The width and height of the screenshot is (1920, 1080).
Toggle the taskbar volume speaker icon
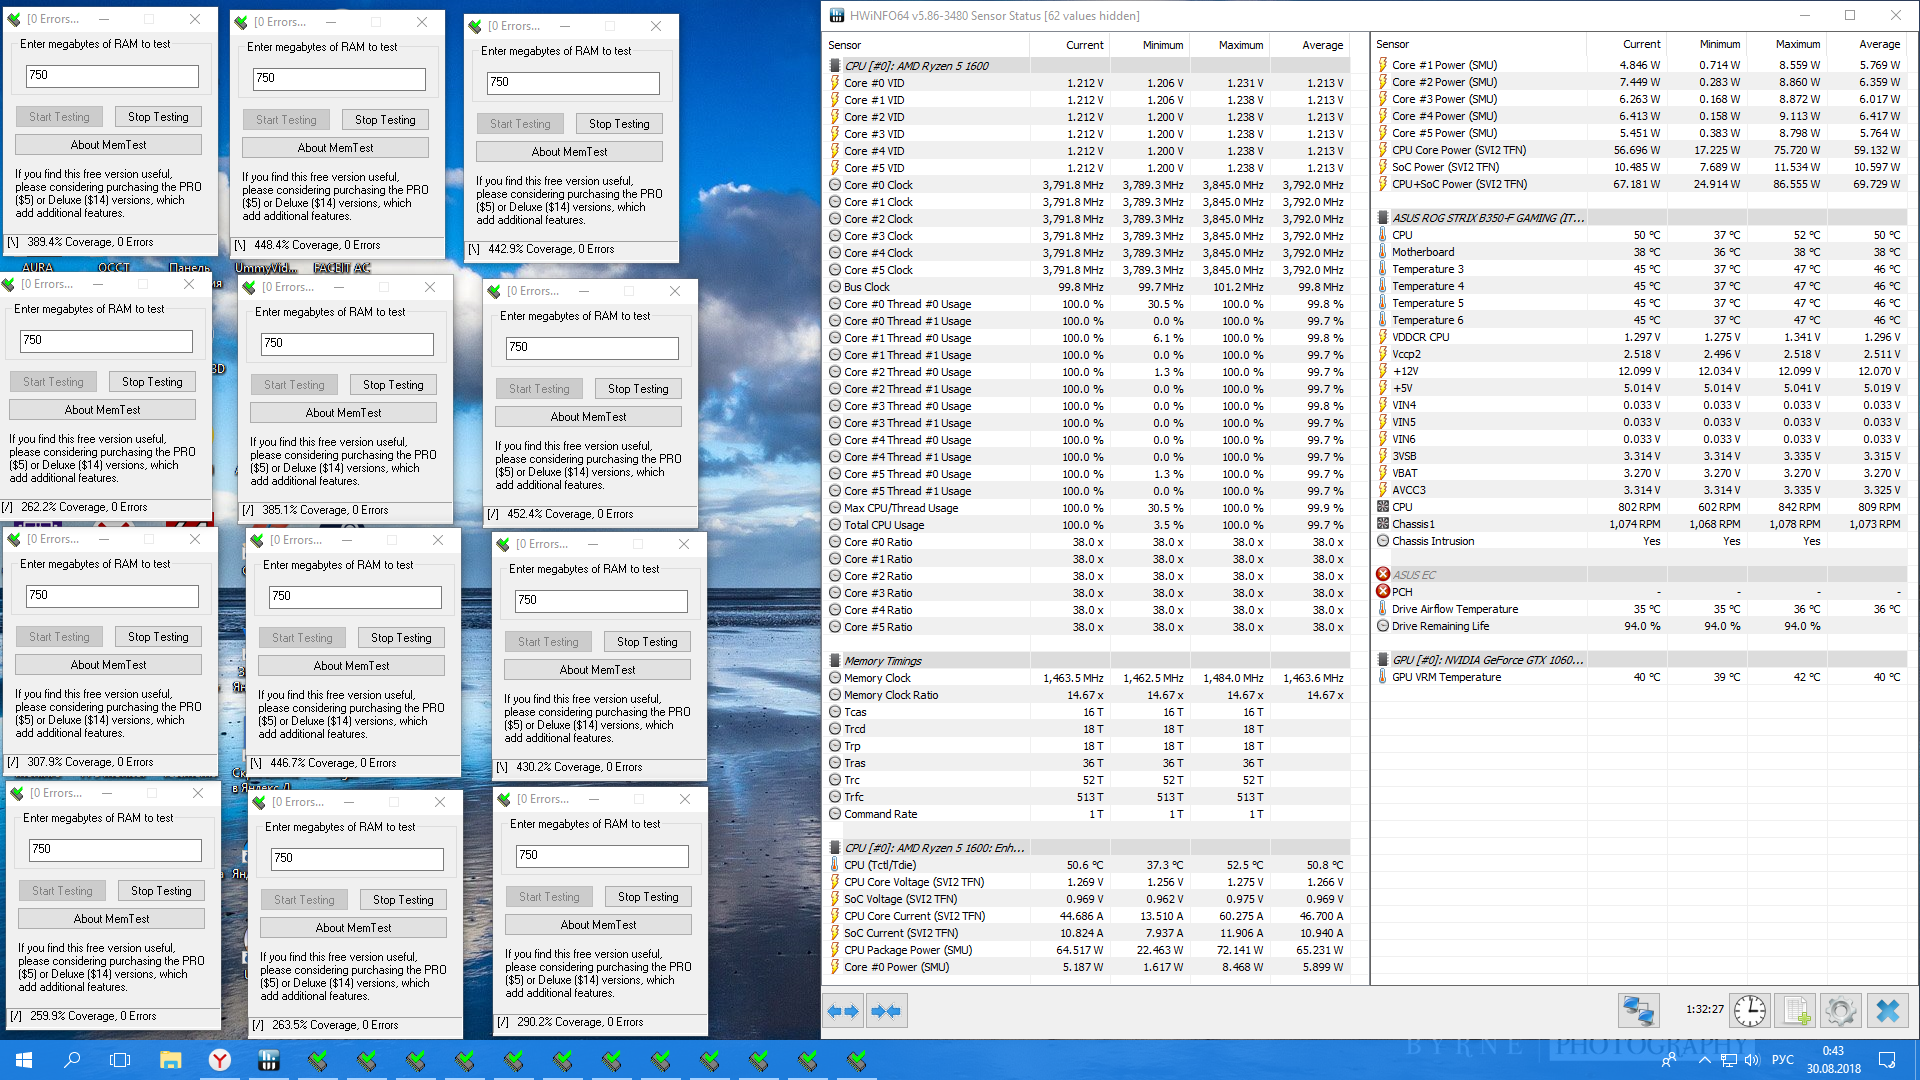[x=1751, y=1060]
